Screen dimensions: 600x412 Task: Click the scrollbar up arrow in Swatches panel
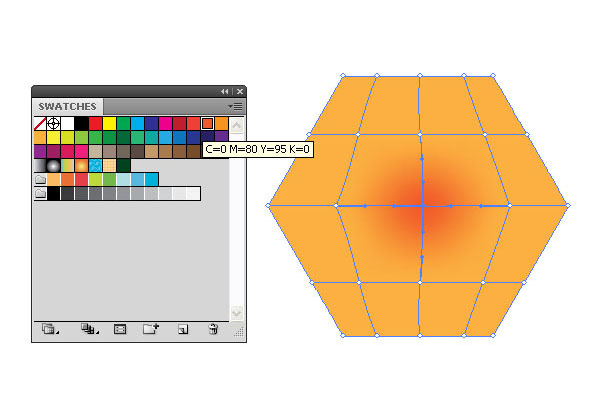(x=237, y=125)
